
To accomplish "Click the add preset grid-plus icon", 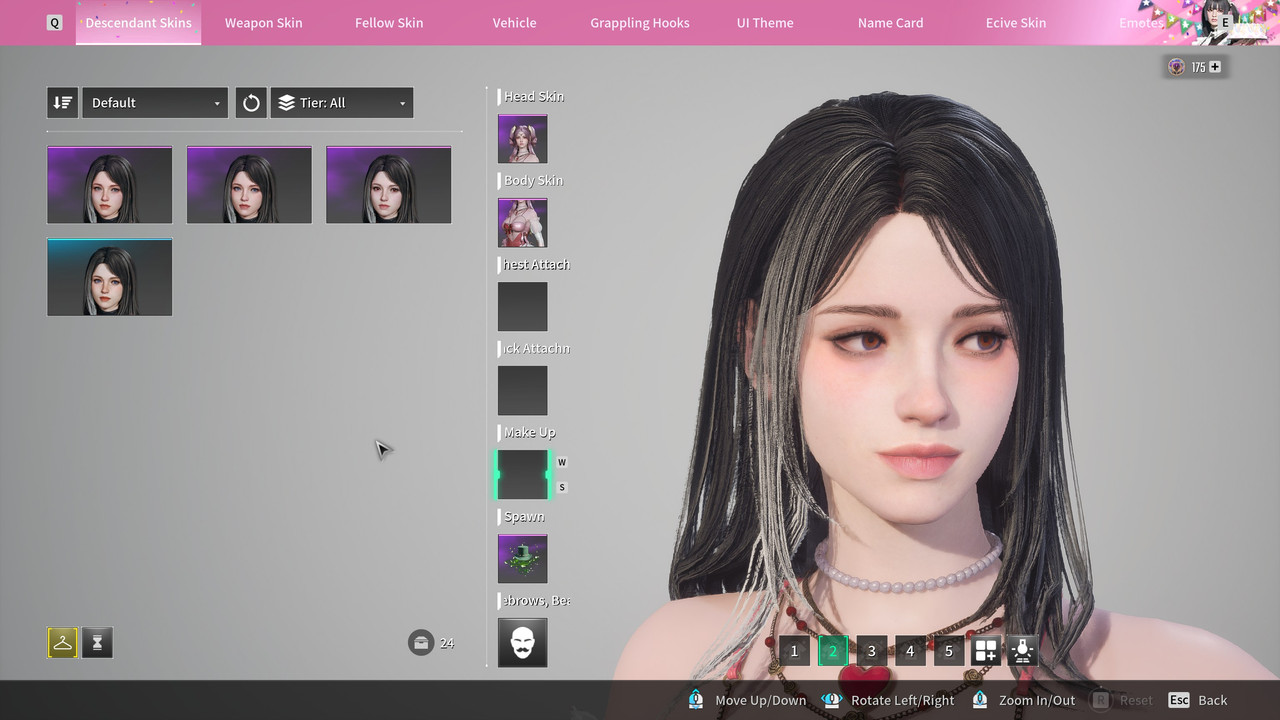I will click(x=986, y=651).
